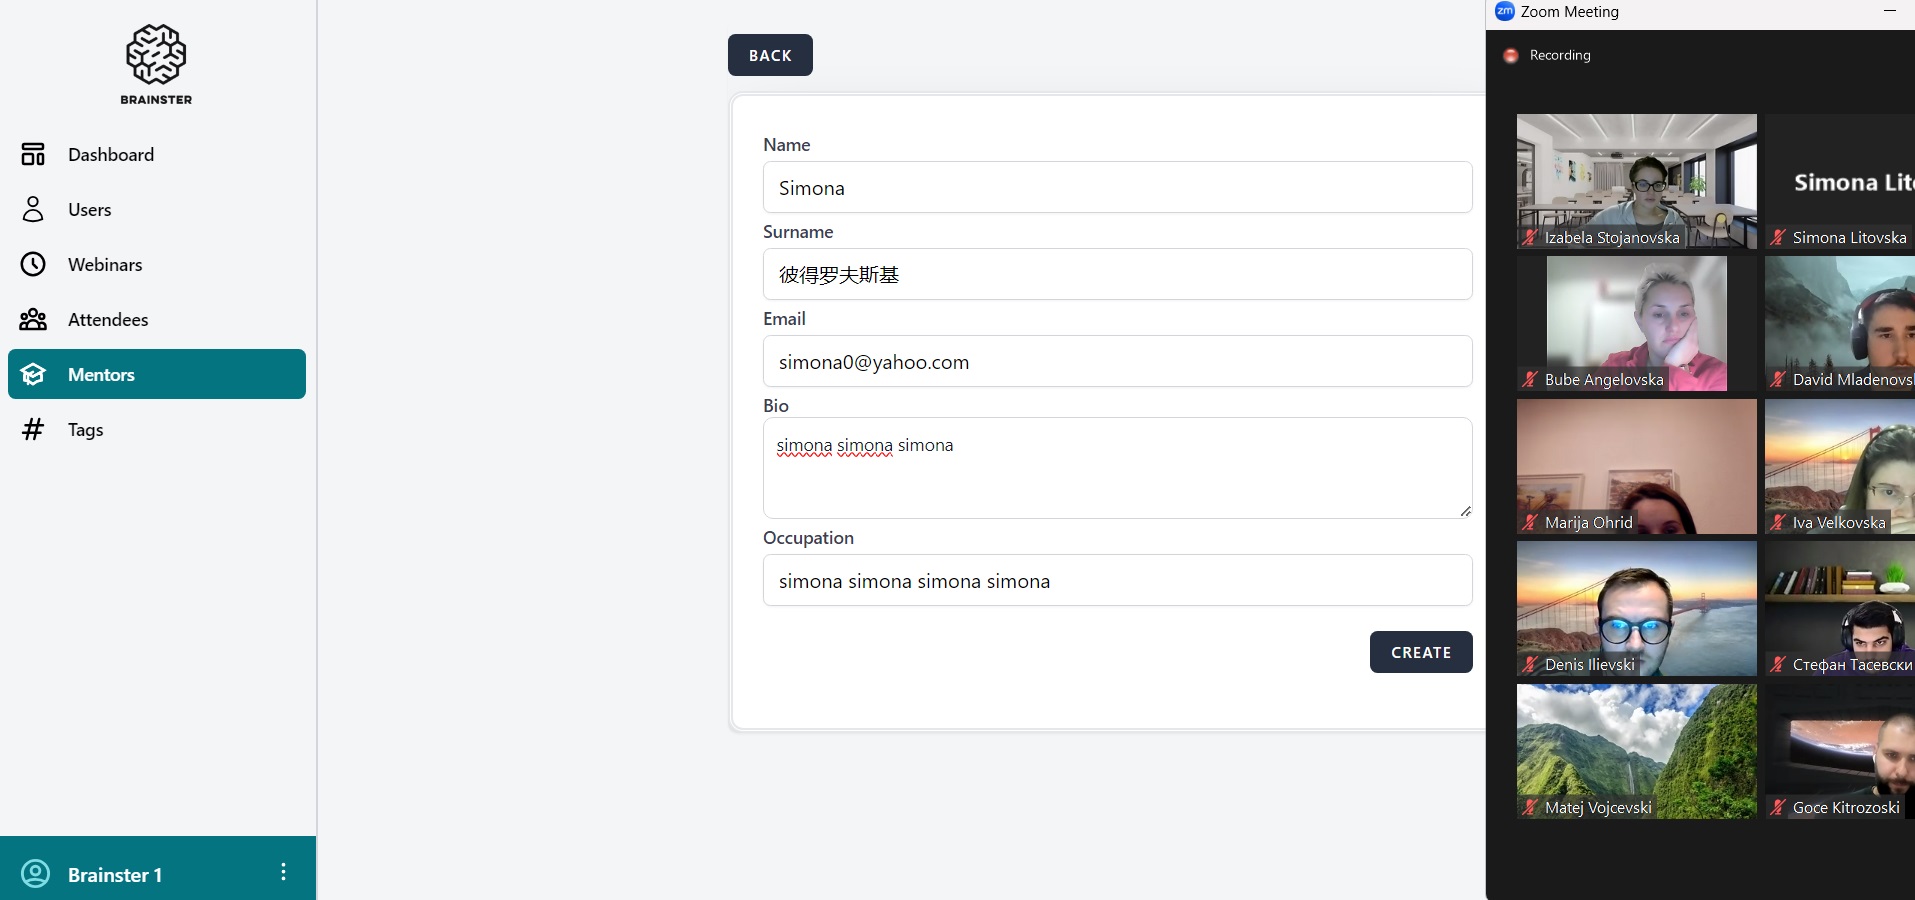Click the Bio textarea resize handle
1915x900 pixels.
point(1465,511)
